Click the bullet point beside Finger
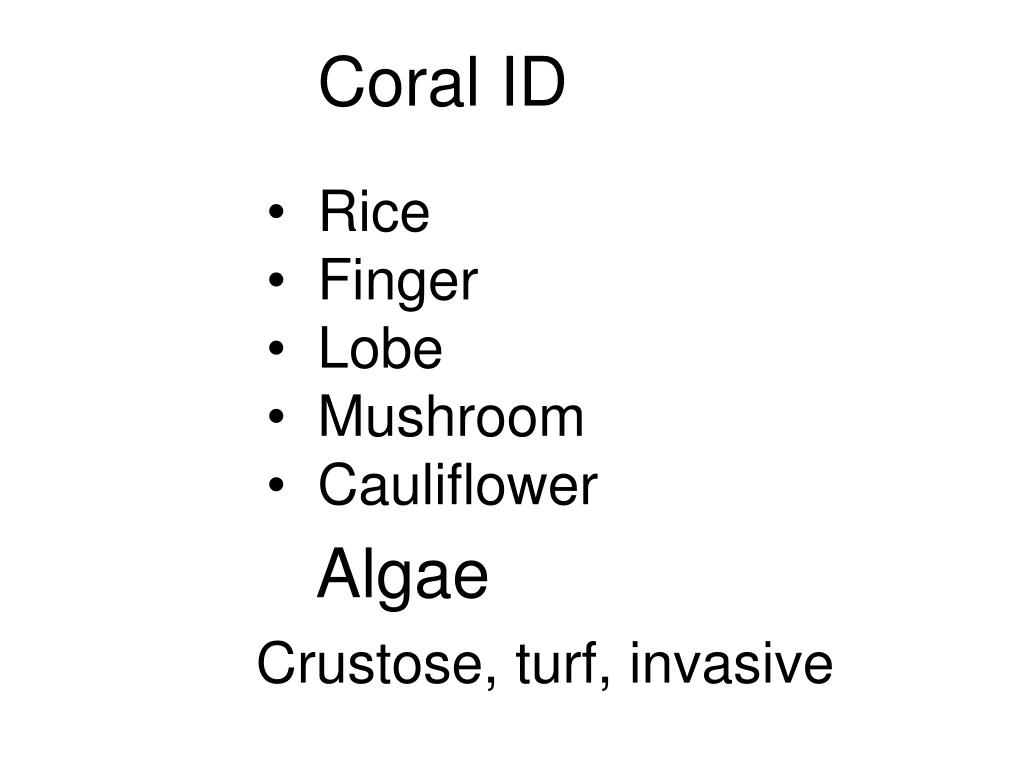This screenshot has height=768, width=1024. point(276,280)
